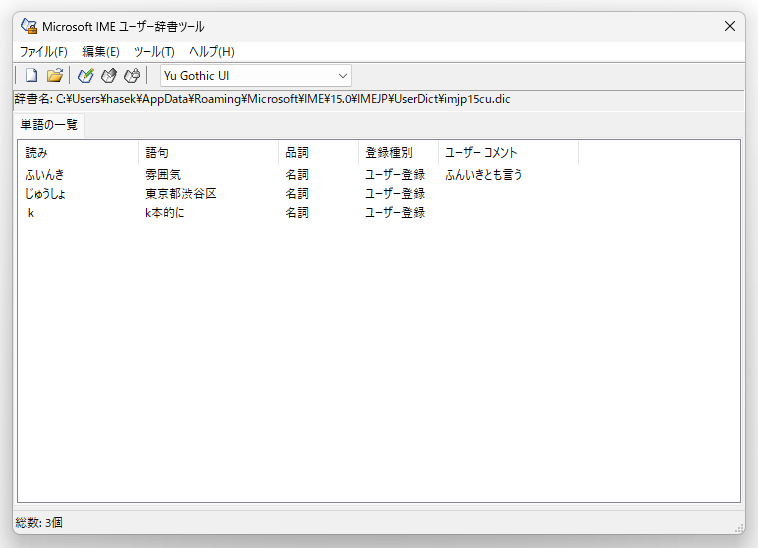Screen dimensions: 758x548
Task: Click ユーザー登録 in the 東京都渋谷区 row
Action: click(x=395, y=194)
